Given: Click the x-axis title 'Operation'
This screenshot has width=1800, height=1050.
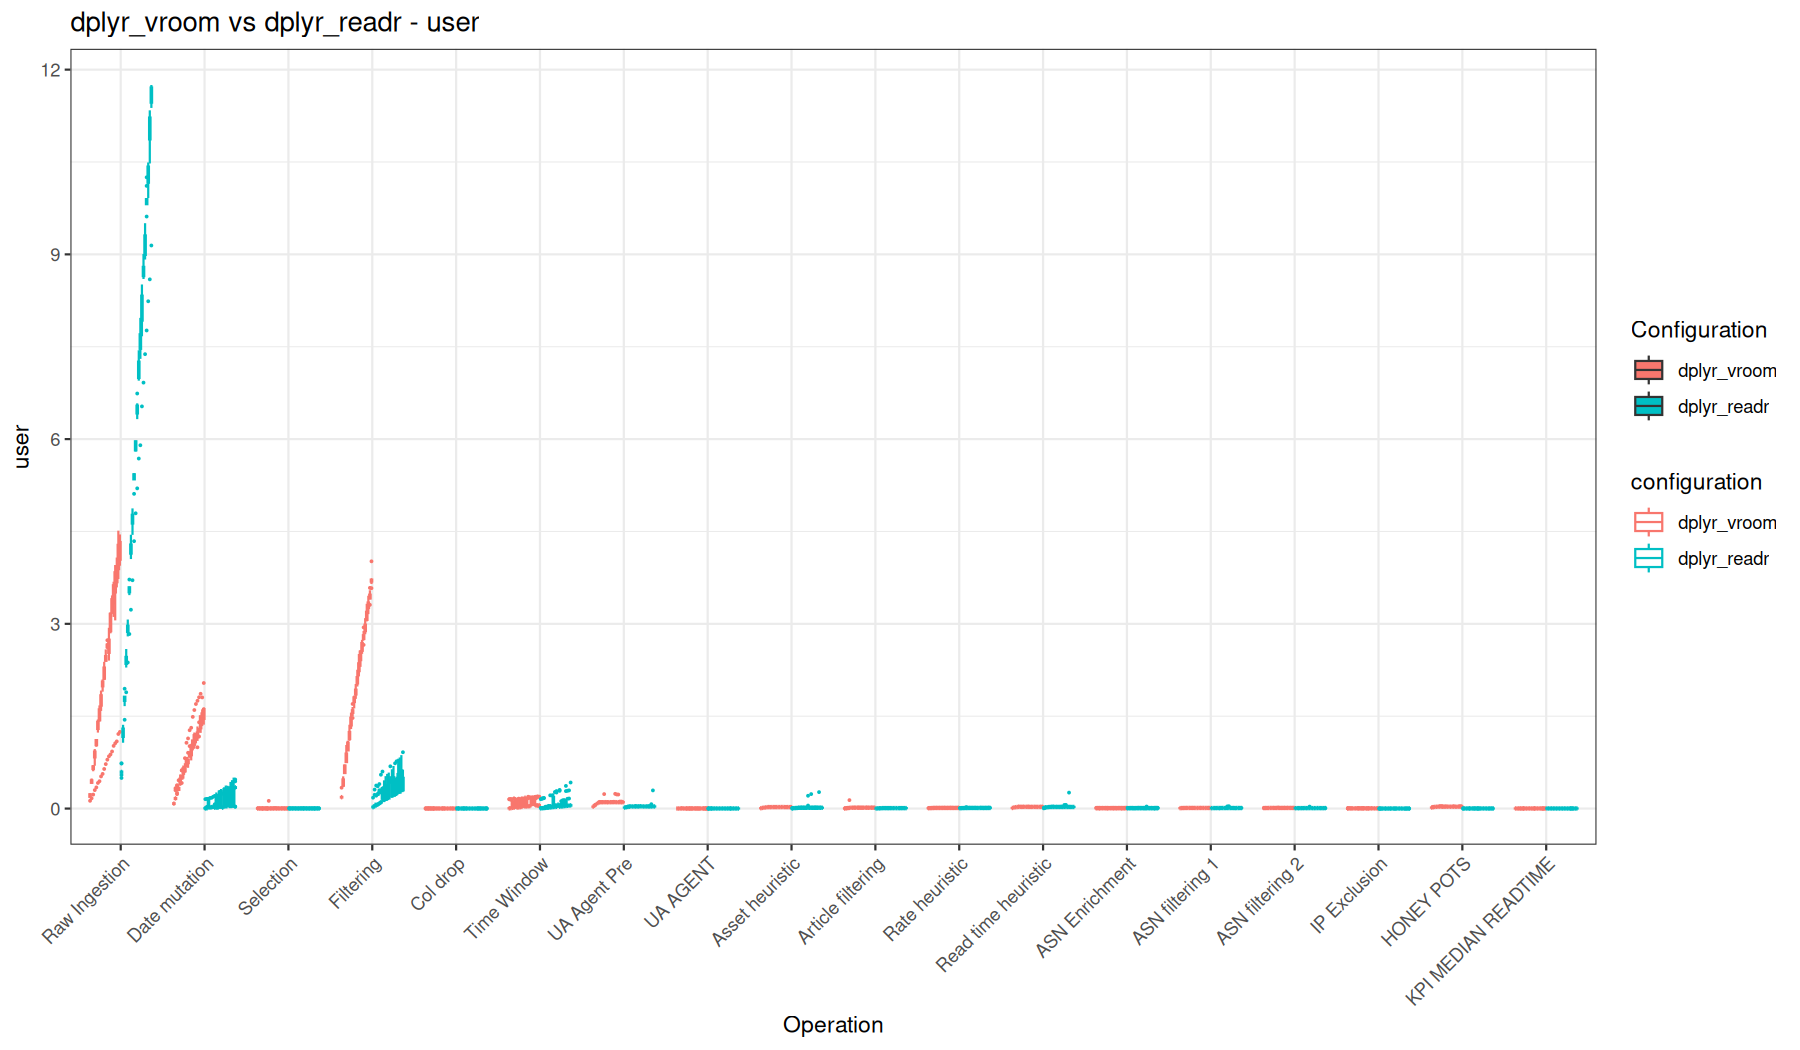Looking at the screenshot, I should [x=833, y=1025].
